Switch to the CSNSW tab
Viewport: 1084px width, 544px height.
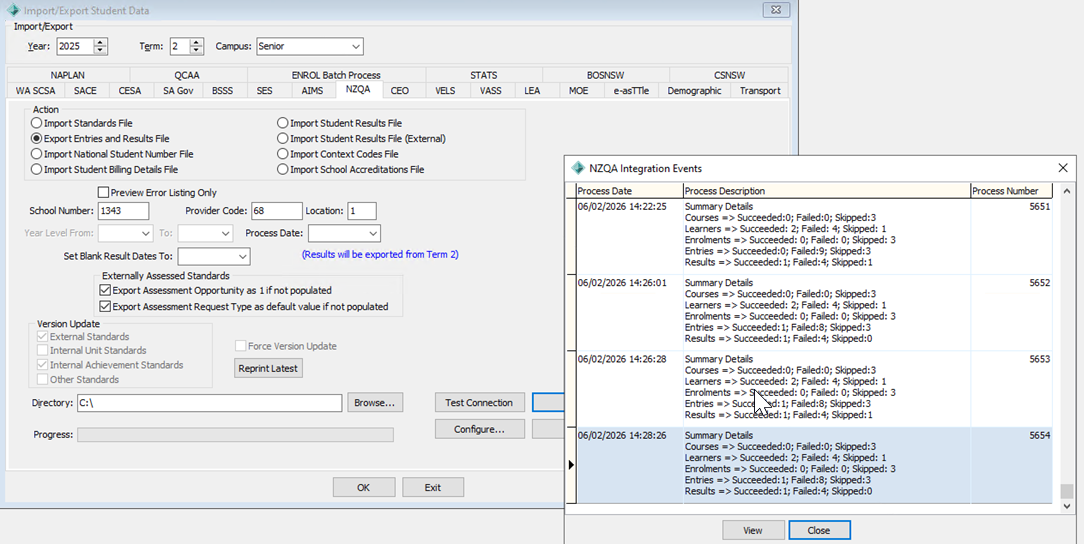click(x=729, y=75)
